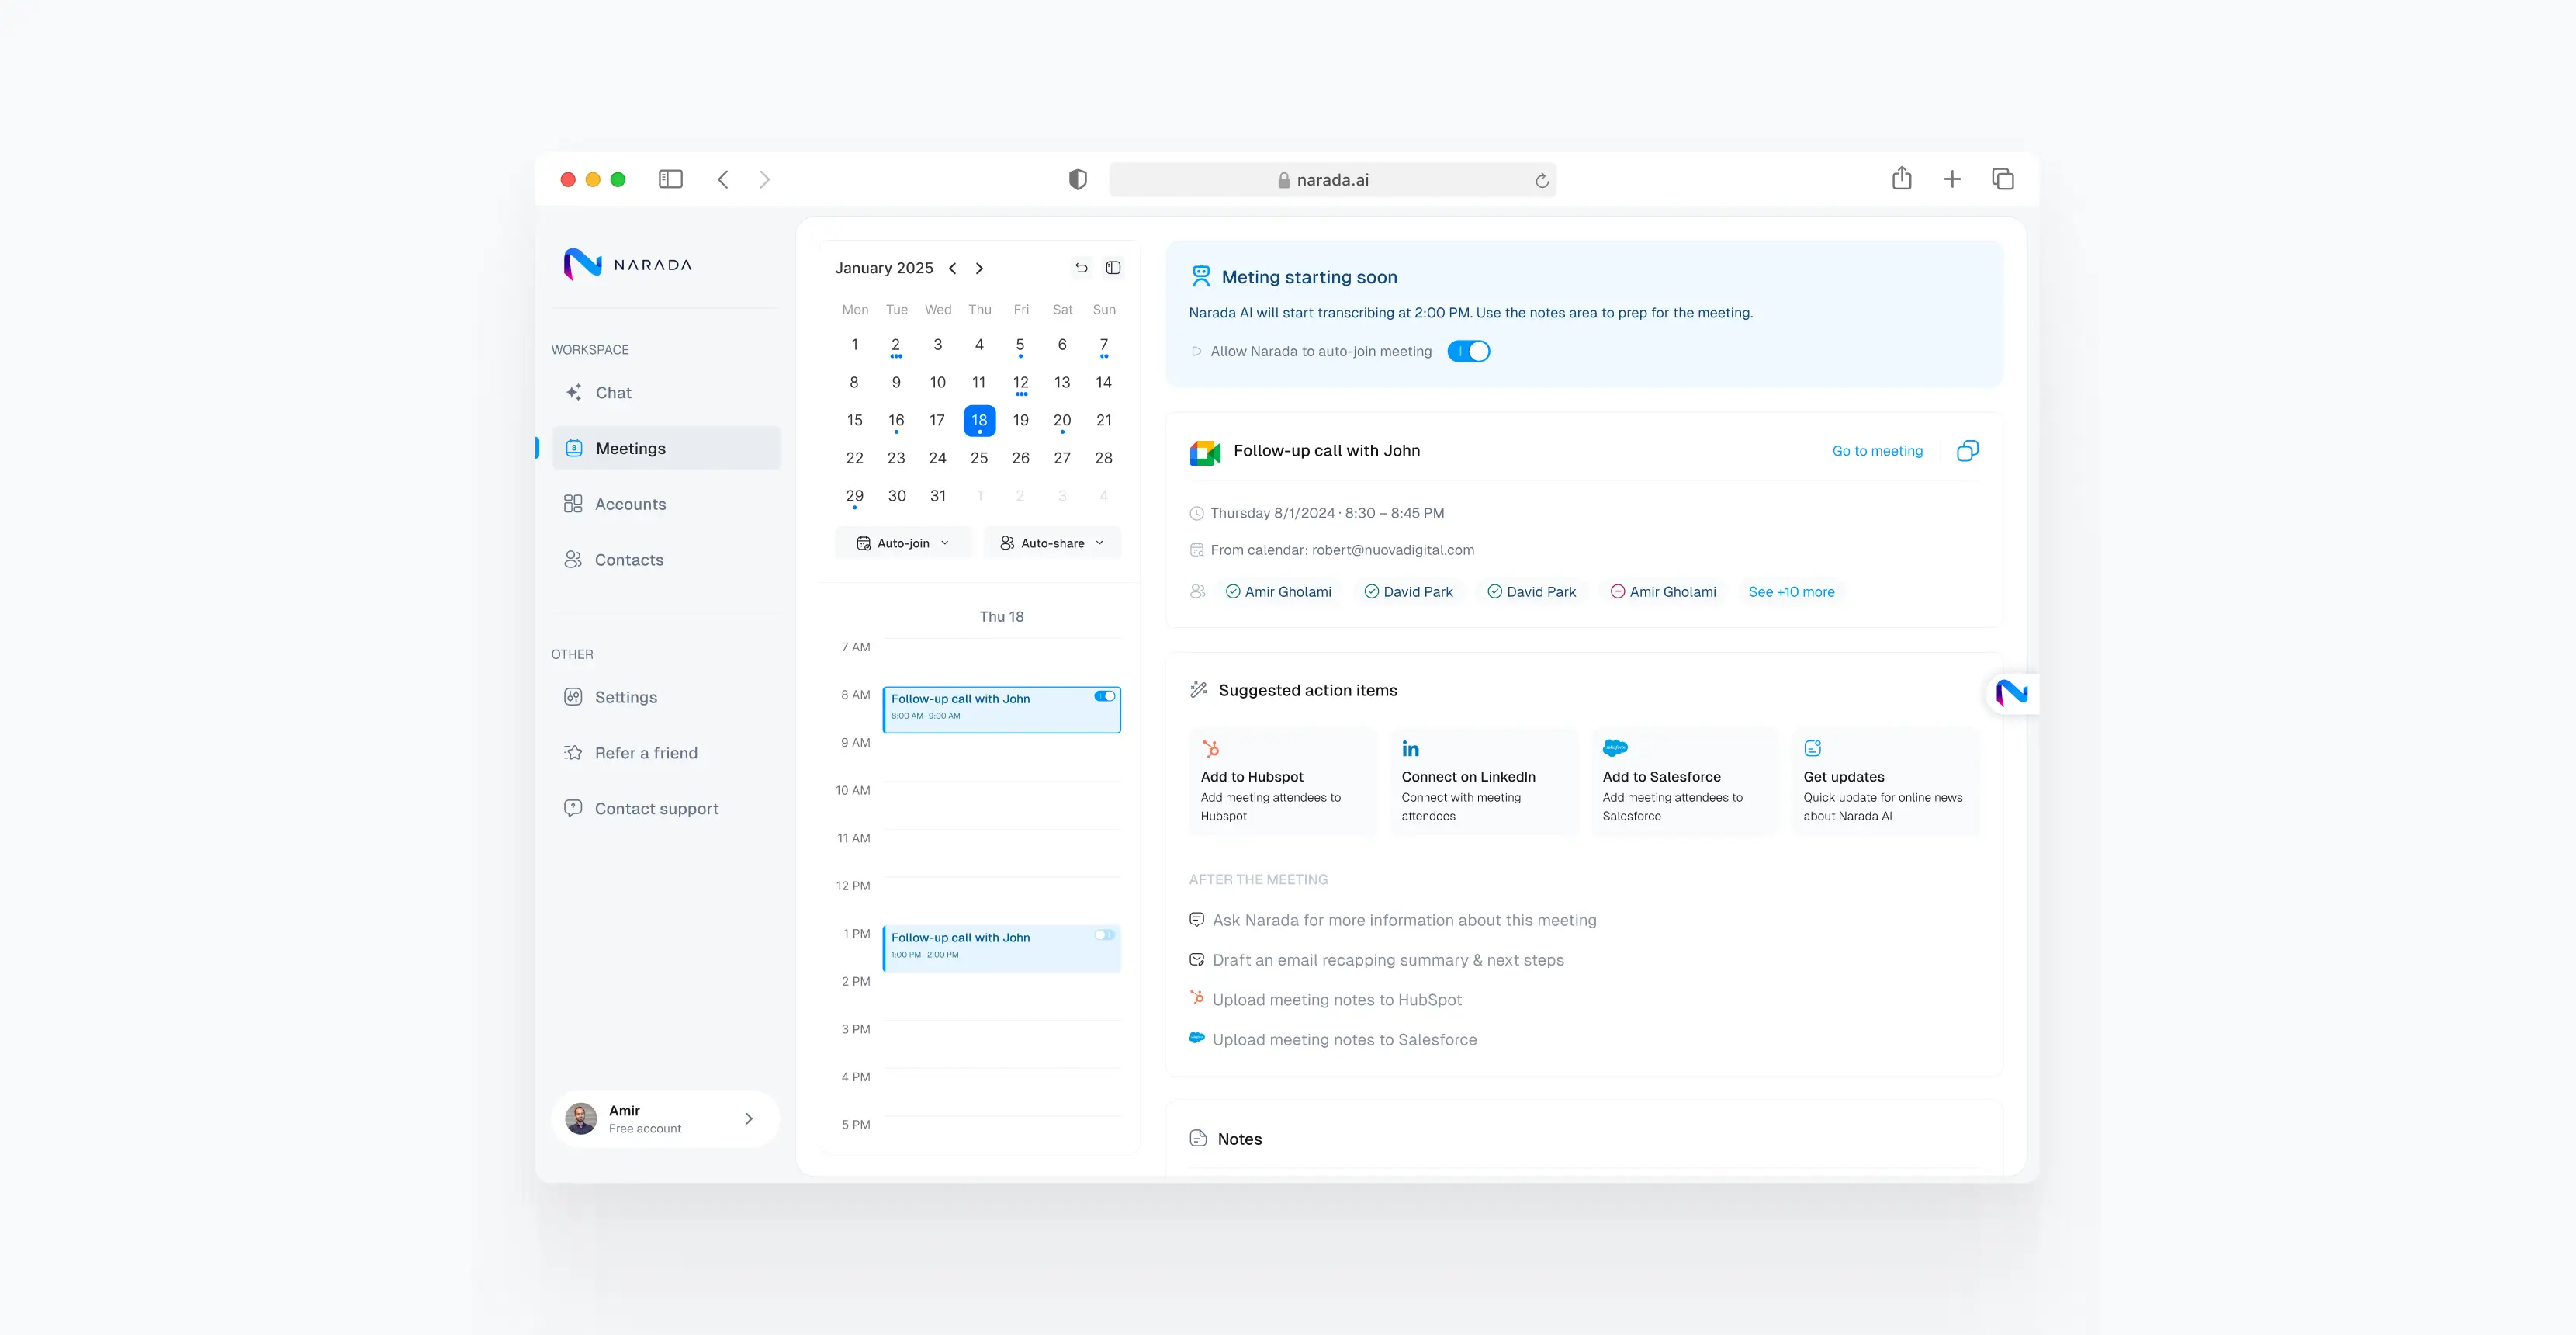Expand the Auto-join dropdown
Image resolution: width=2576 pixels, height=1335 pixels.
902,543
